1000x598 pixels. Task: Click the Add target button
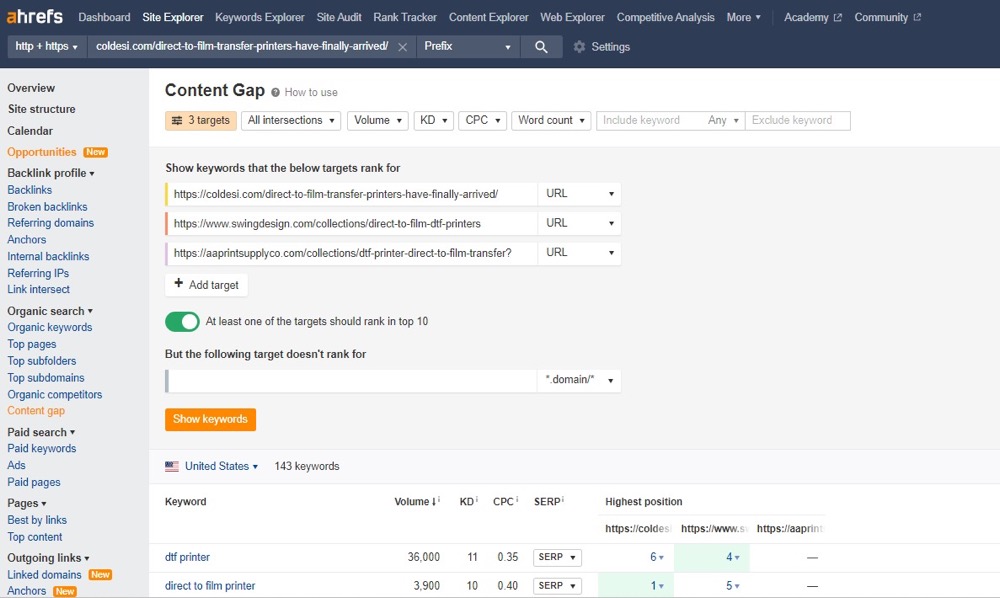point(206,284)
